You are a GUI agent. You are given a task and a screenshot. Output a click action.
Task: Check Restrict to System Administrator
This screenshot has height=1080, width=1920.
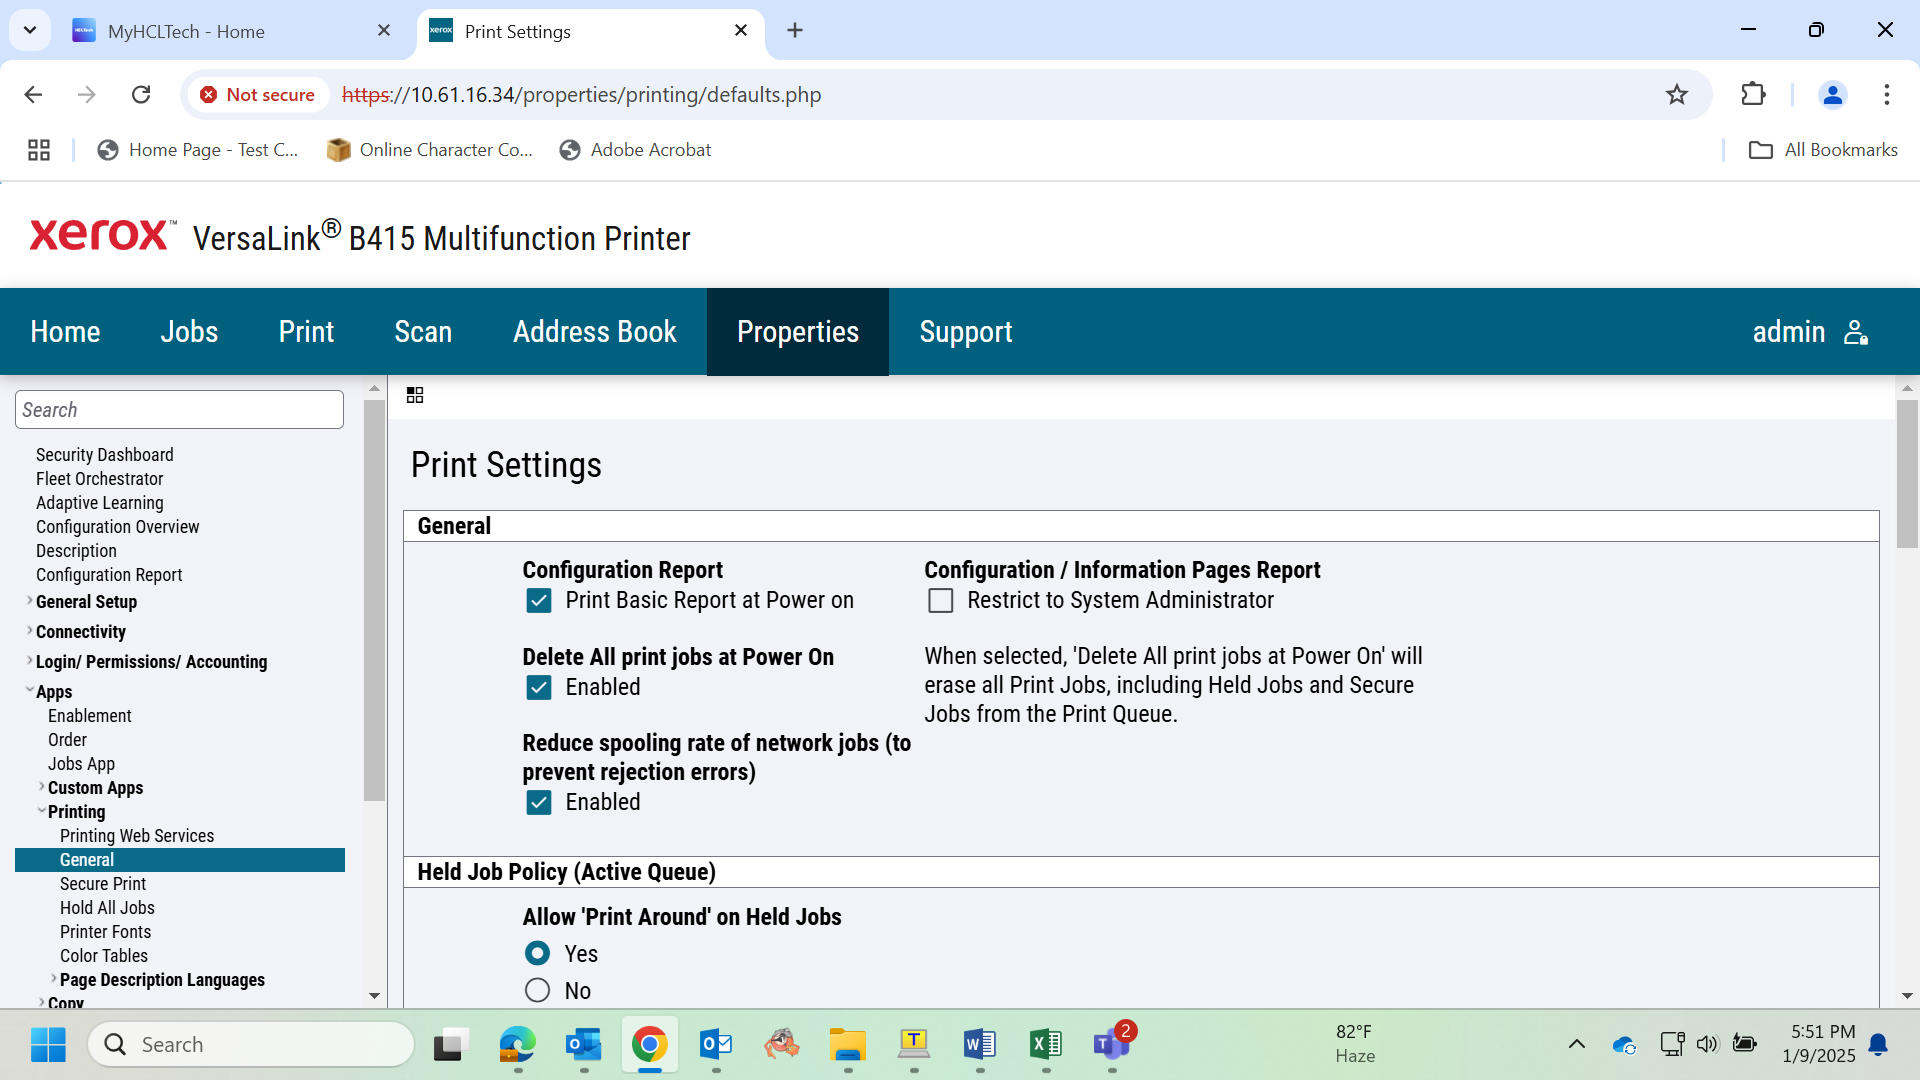click(x=941, y=600)
